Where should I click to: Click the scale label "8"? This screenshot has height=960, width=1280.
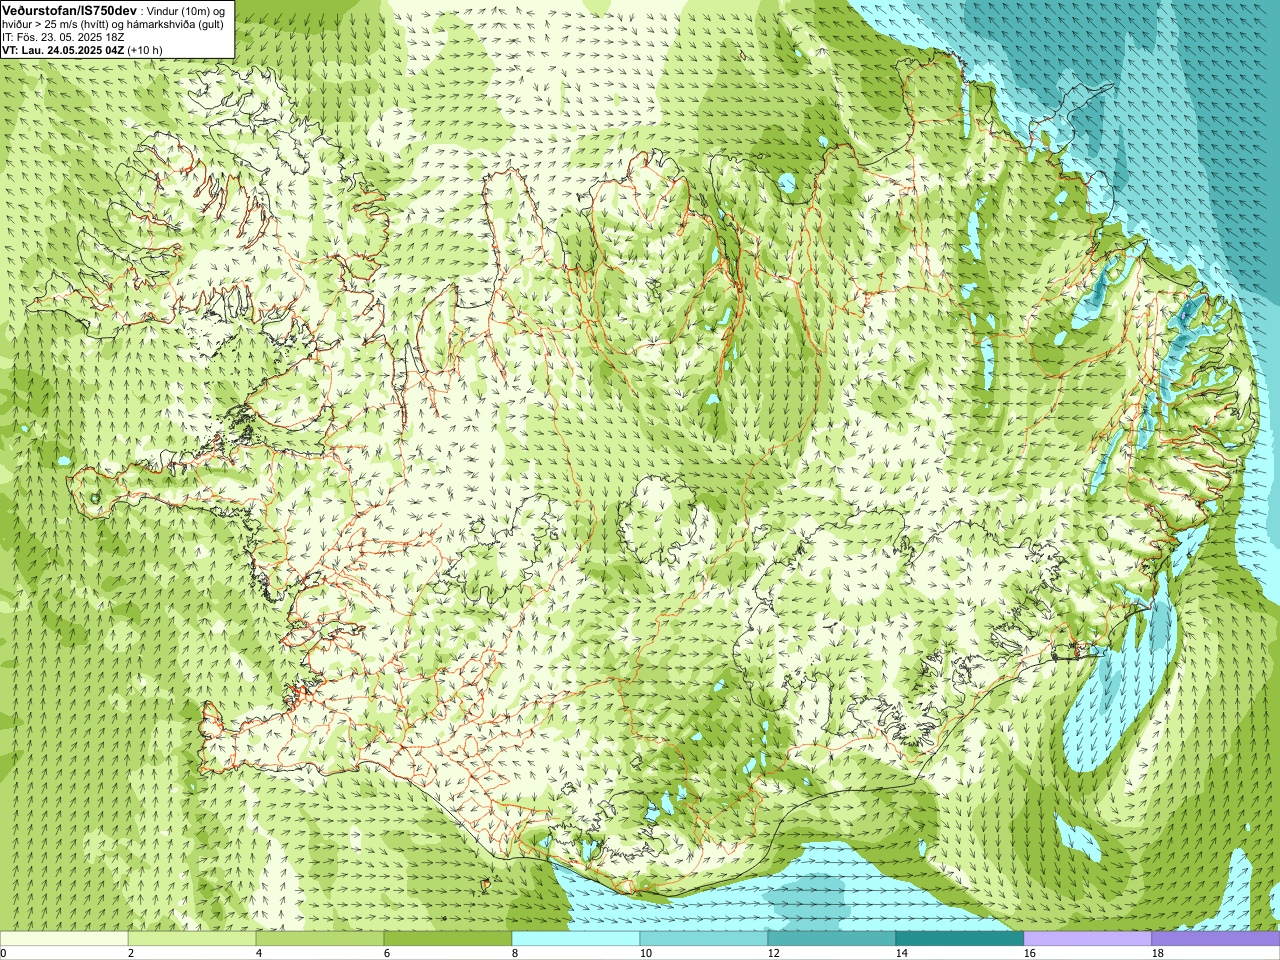pos(515,953)
